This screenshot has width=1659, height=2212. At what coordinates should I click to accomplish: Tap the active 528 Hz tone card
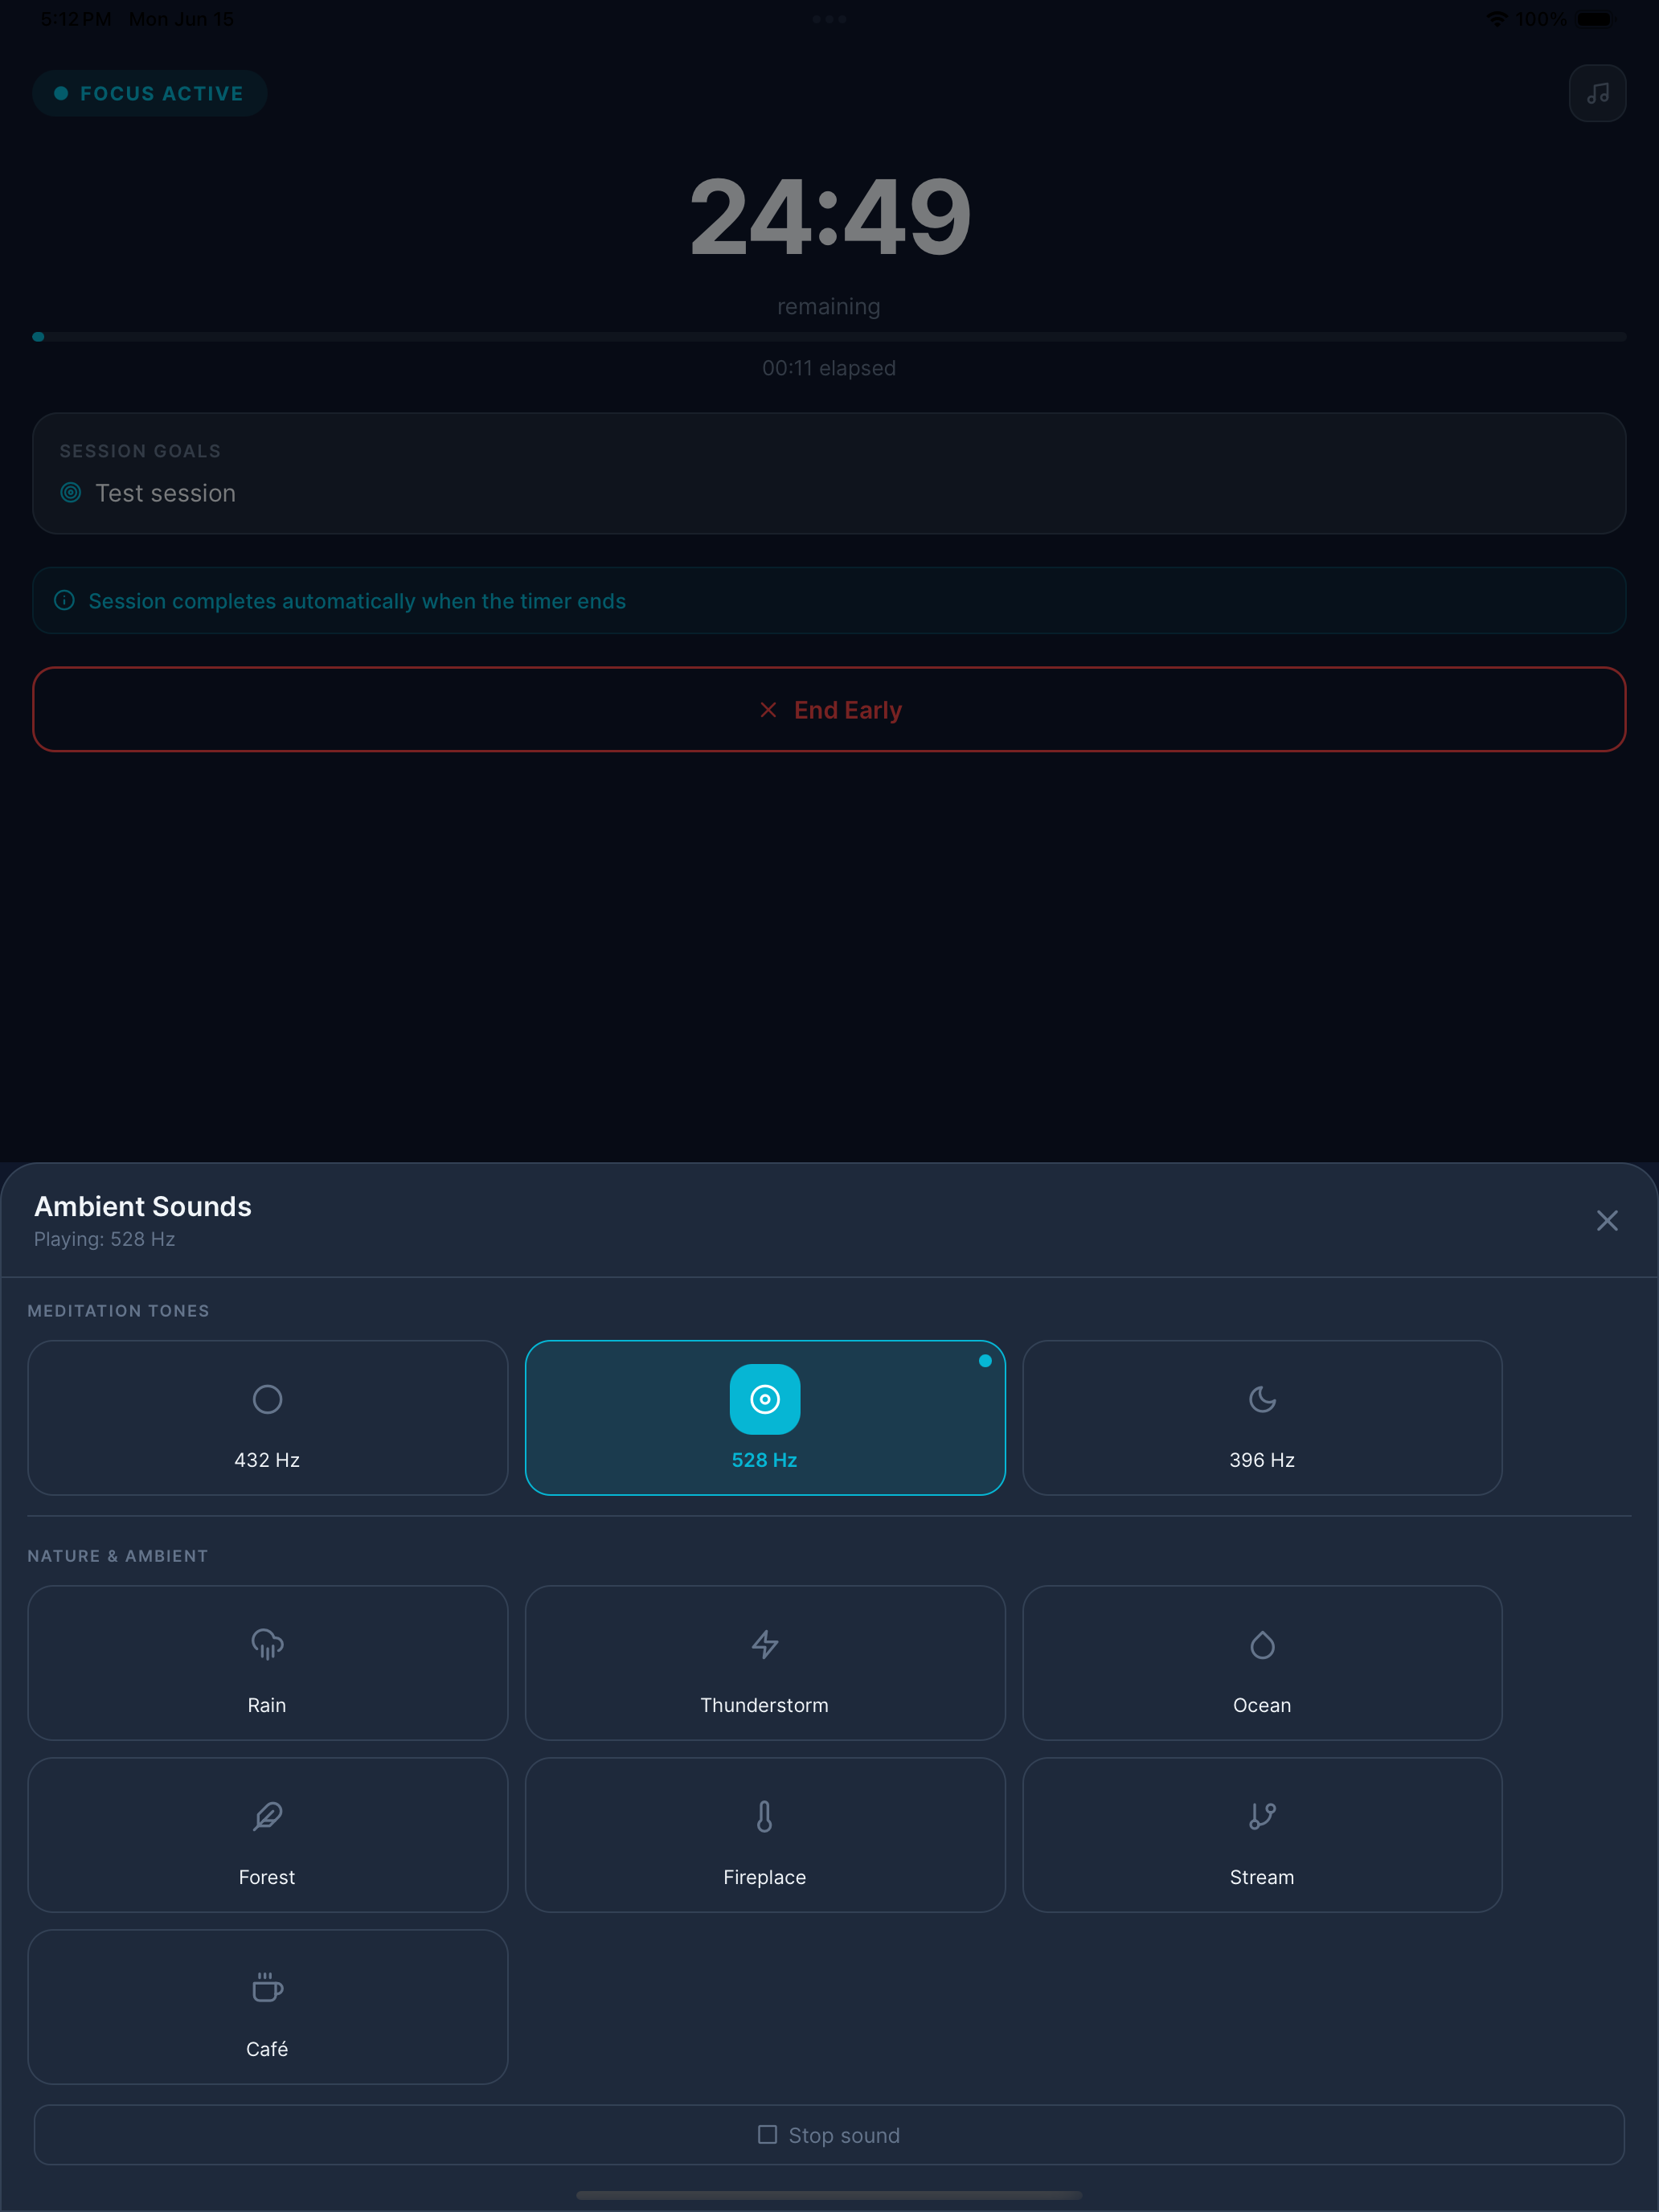point(765,1417)
